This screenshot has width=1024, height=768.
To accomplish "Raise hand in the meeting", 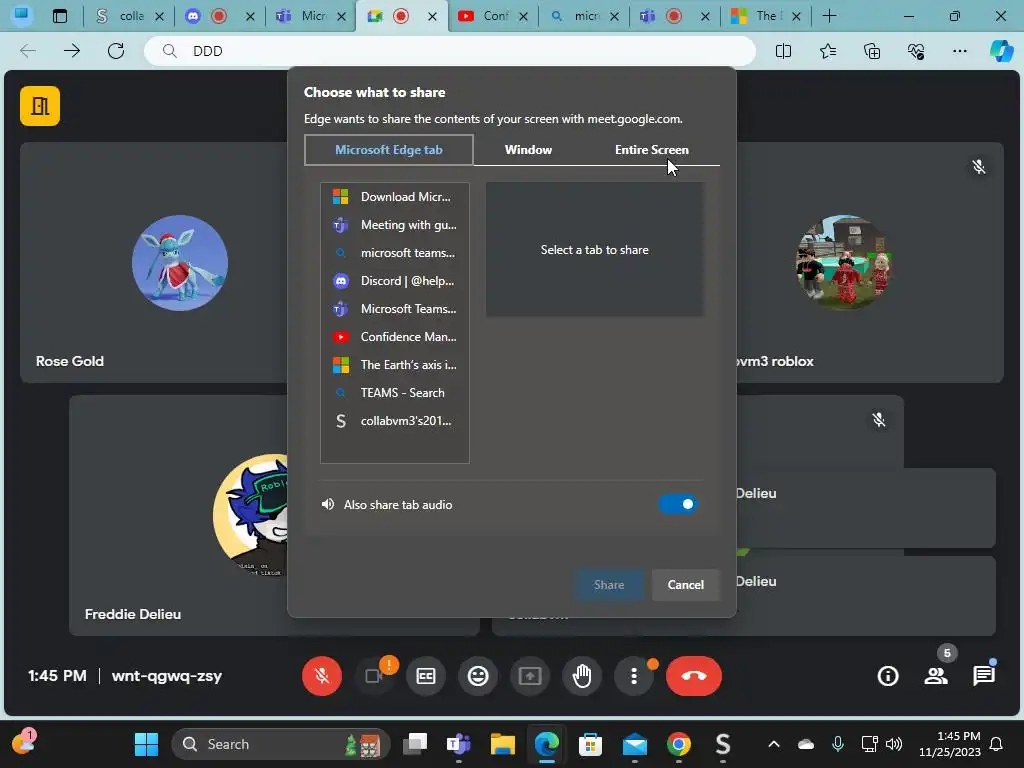I will click(x=582, y=676).
